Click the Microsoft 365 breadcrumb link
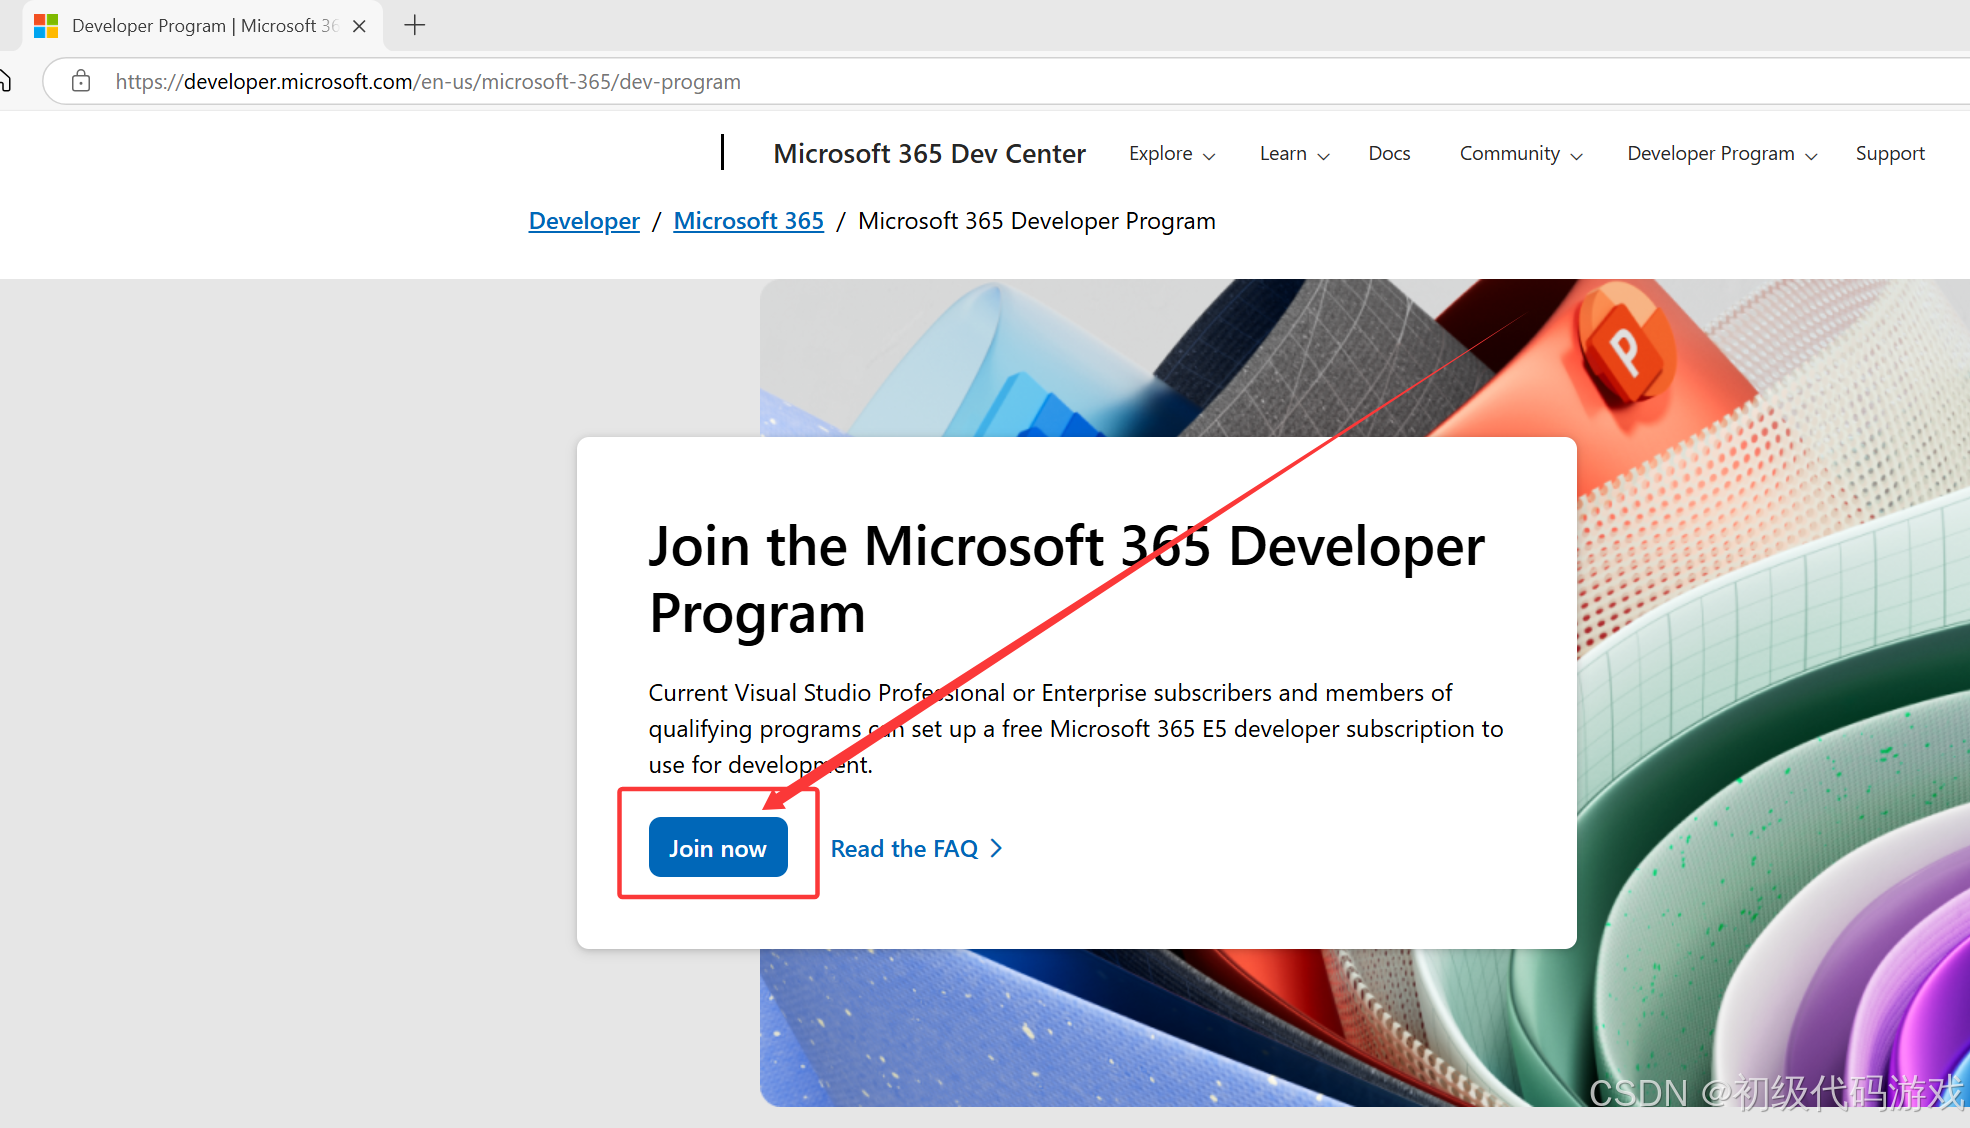Screen dimensions: 1970x1128 coord(748,221)
